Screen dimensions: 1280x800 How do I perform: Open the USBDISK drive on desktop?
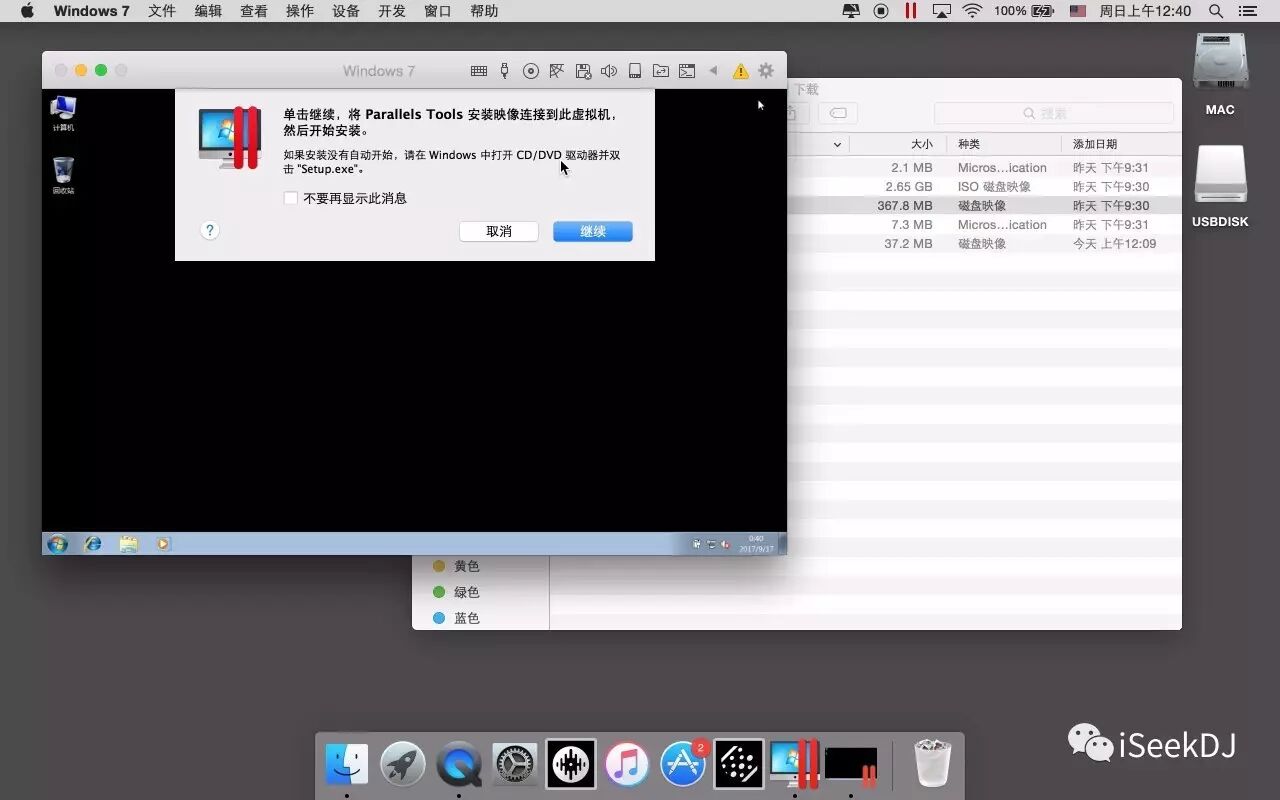click(x=1220, y=187)
